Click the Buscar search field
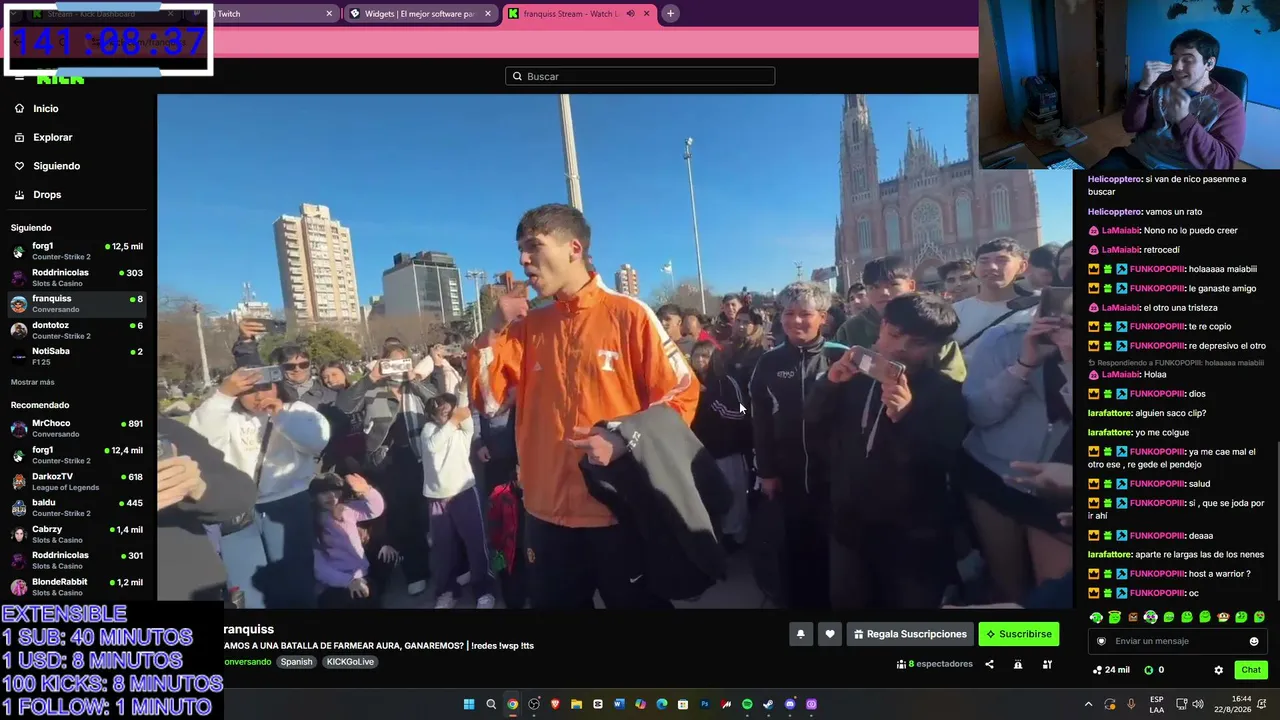The width and height of the screenshot is (1280, 720). 640,76
